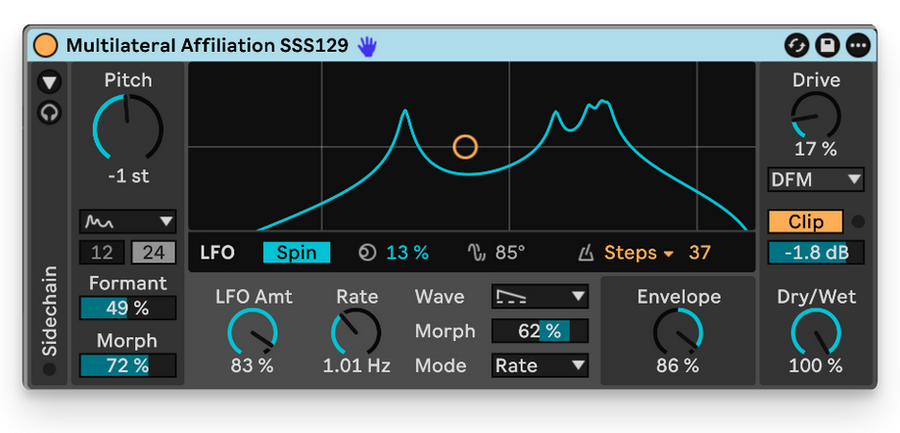Click the orange filter circle in display

pos(465,147)
